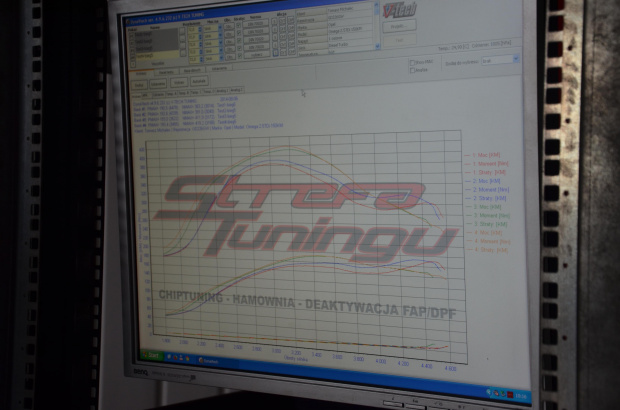This screenshot has width=620, height=410.
Task: Toggle the upper checkbox above Analiza
Action: point(412,62)
